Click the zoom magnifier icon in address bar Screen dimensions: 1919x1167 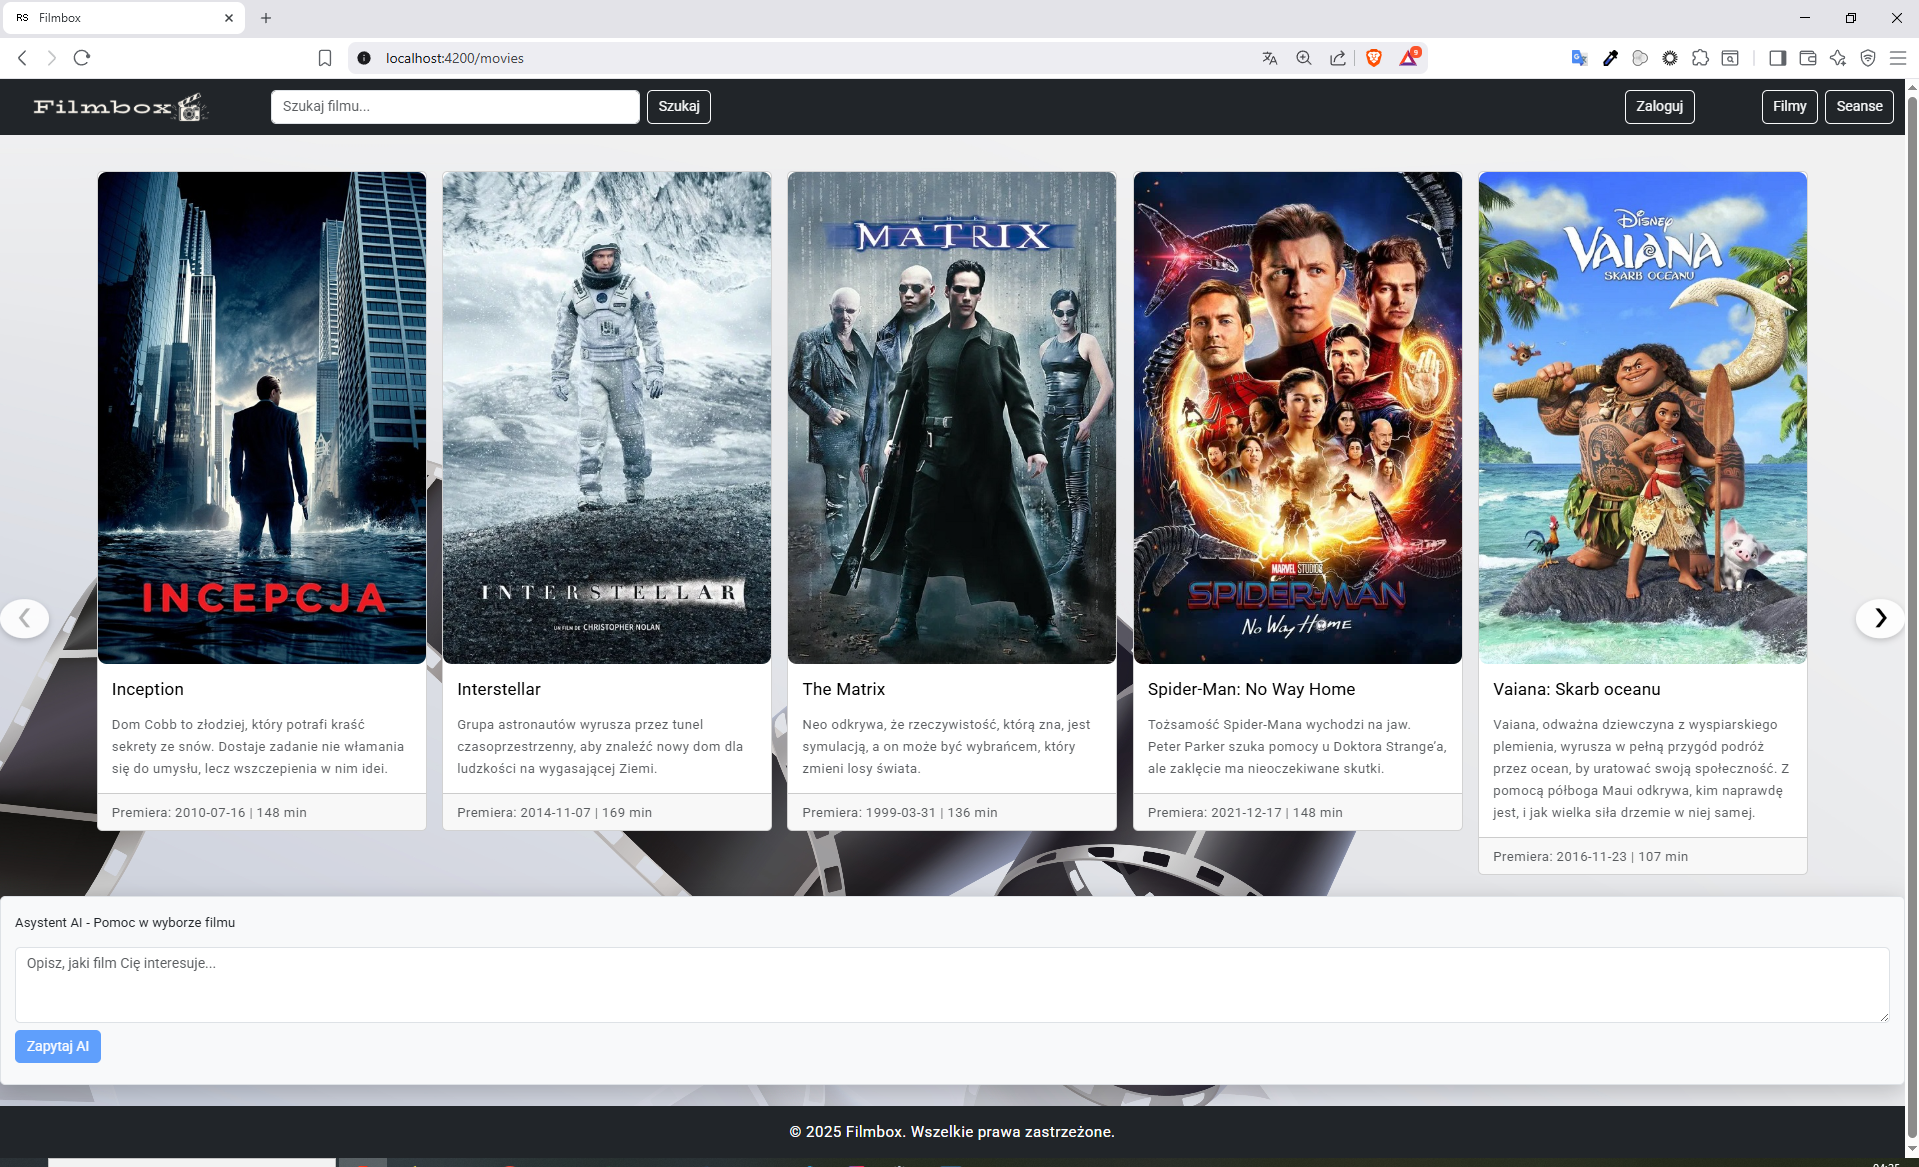click(1304, 58)
